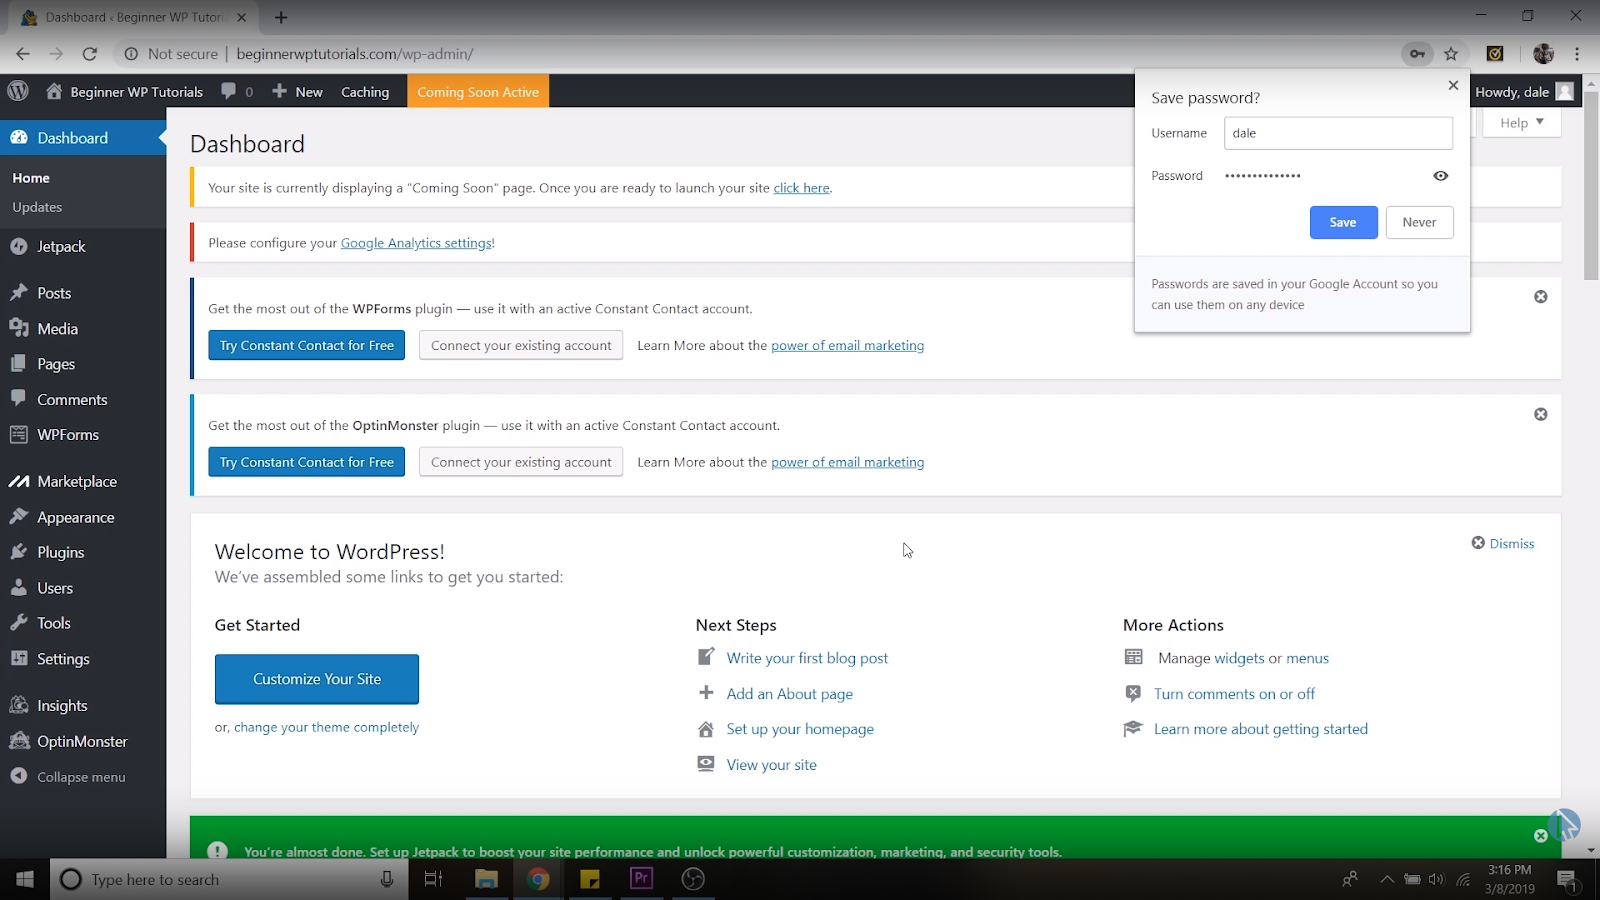Open Turn comments on or off link
1600x900 pixels.
click(1234, 694)
